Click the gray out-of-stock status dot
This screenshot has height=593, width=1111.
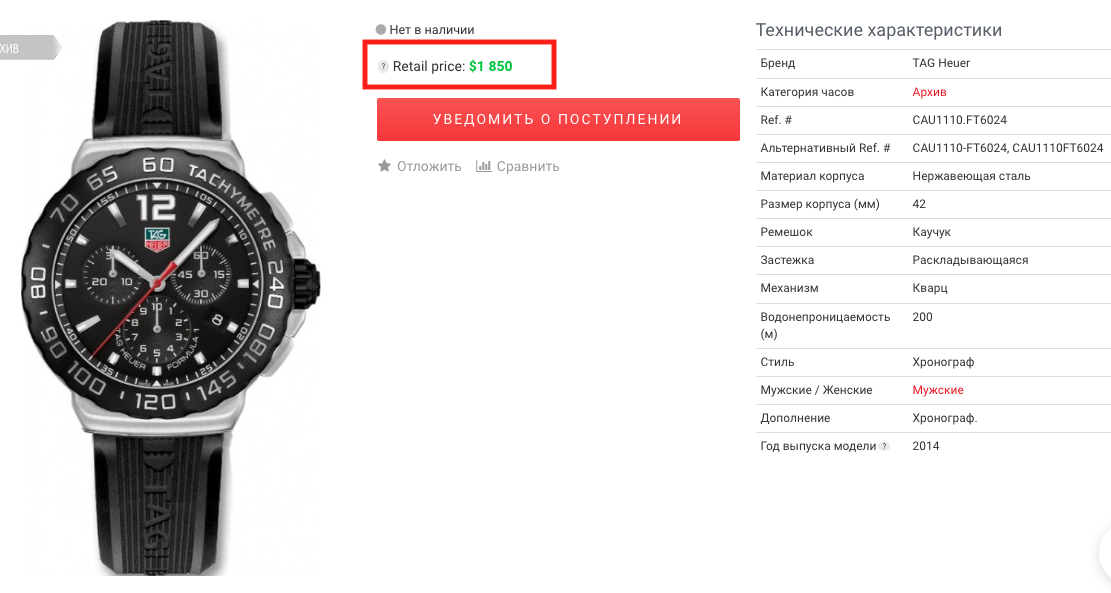point(380,30)
